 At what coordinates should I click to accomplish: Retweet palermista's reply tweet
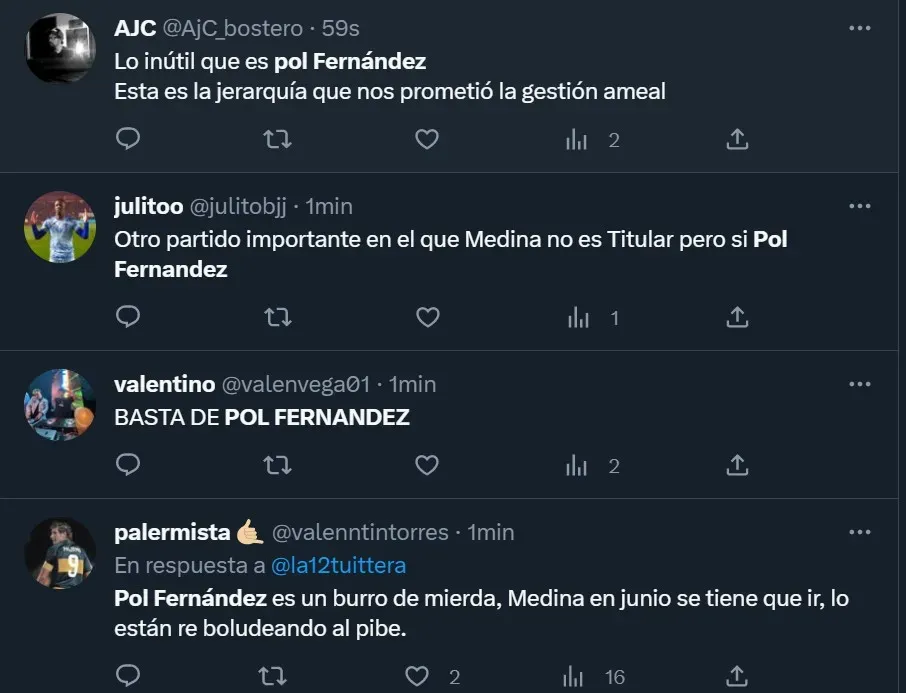point(272,677)
